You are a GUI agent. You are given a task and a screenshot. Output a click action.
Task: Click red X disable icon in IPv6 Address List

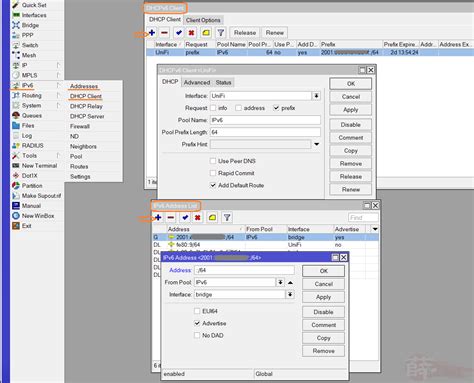198,217
